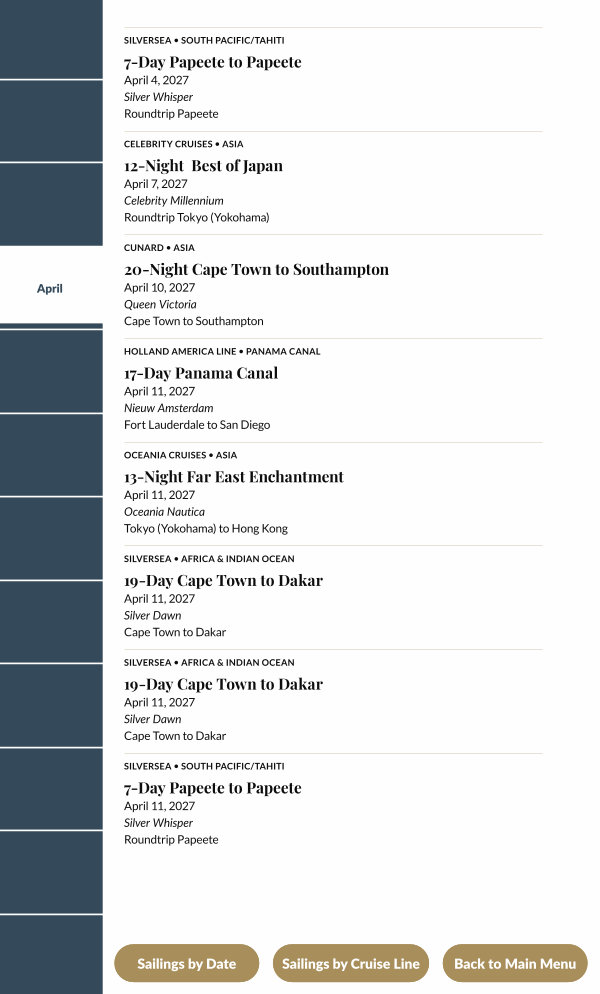Open 20-Night Cape Town to Southampton title
Image resolution: width=600 pixels, height=994 pixels.
pyautogui.click(x=256, y=270)
